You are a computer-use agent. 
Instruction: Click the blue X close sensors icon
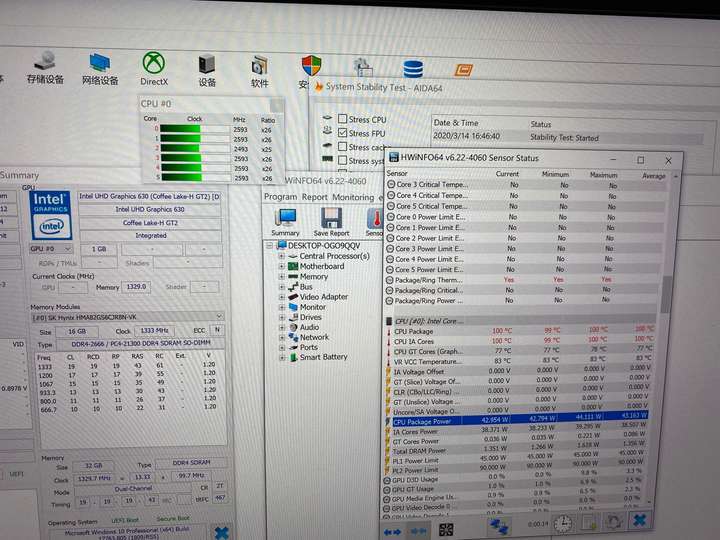click(639, 520)
